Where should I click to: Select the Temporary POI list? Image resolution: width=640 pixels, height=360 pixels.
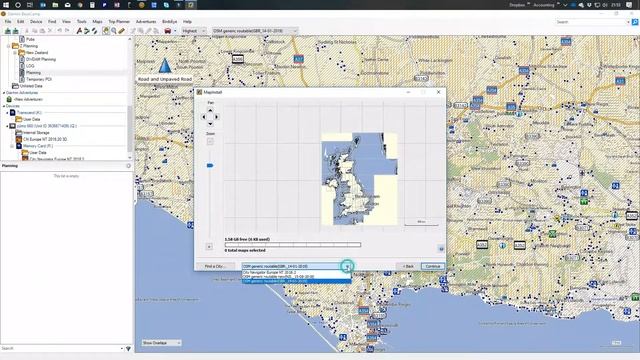tap(39, 79)
